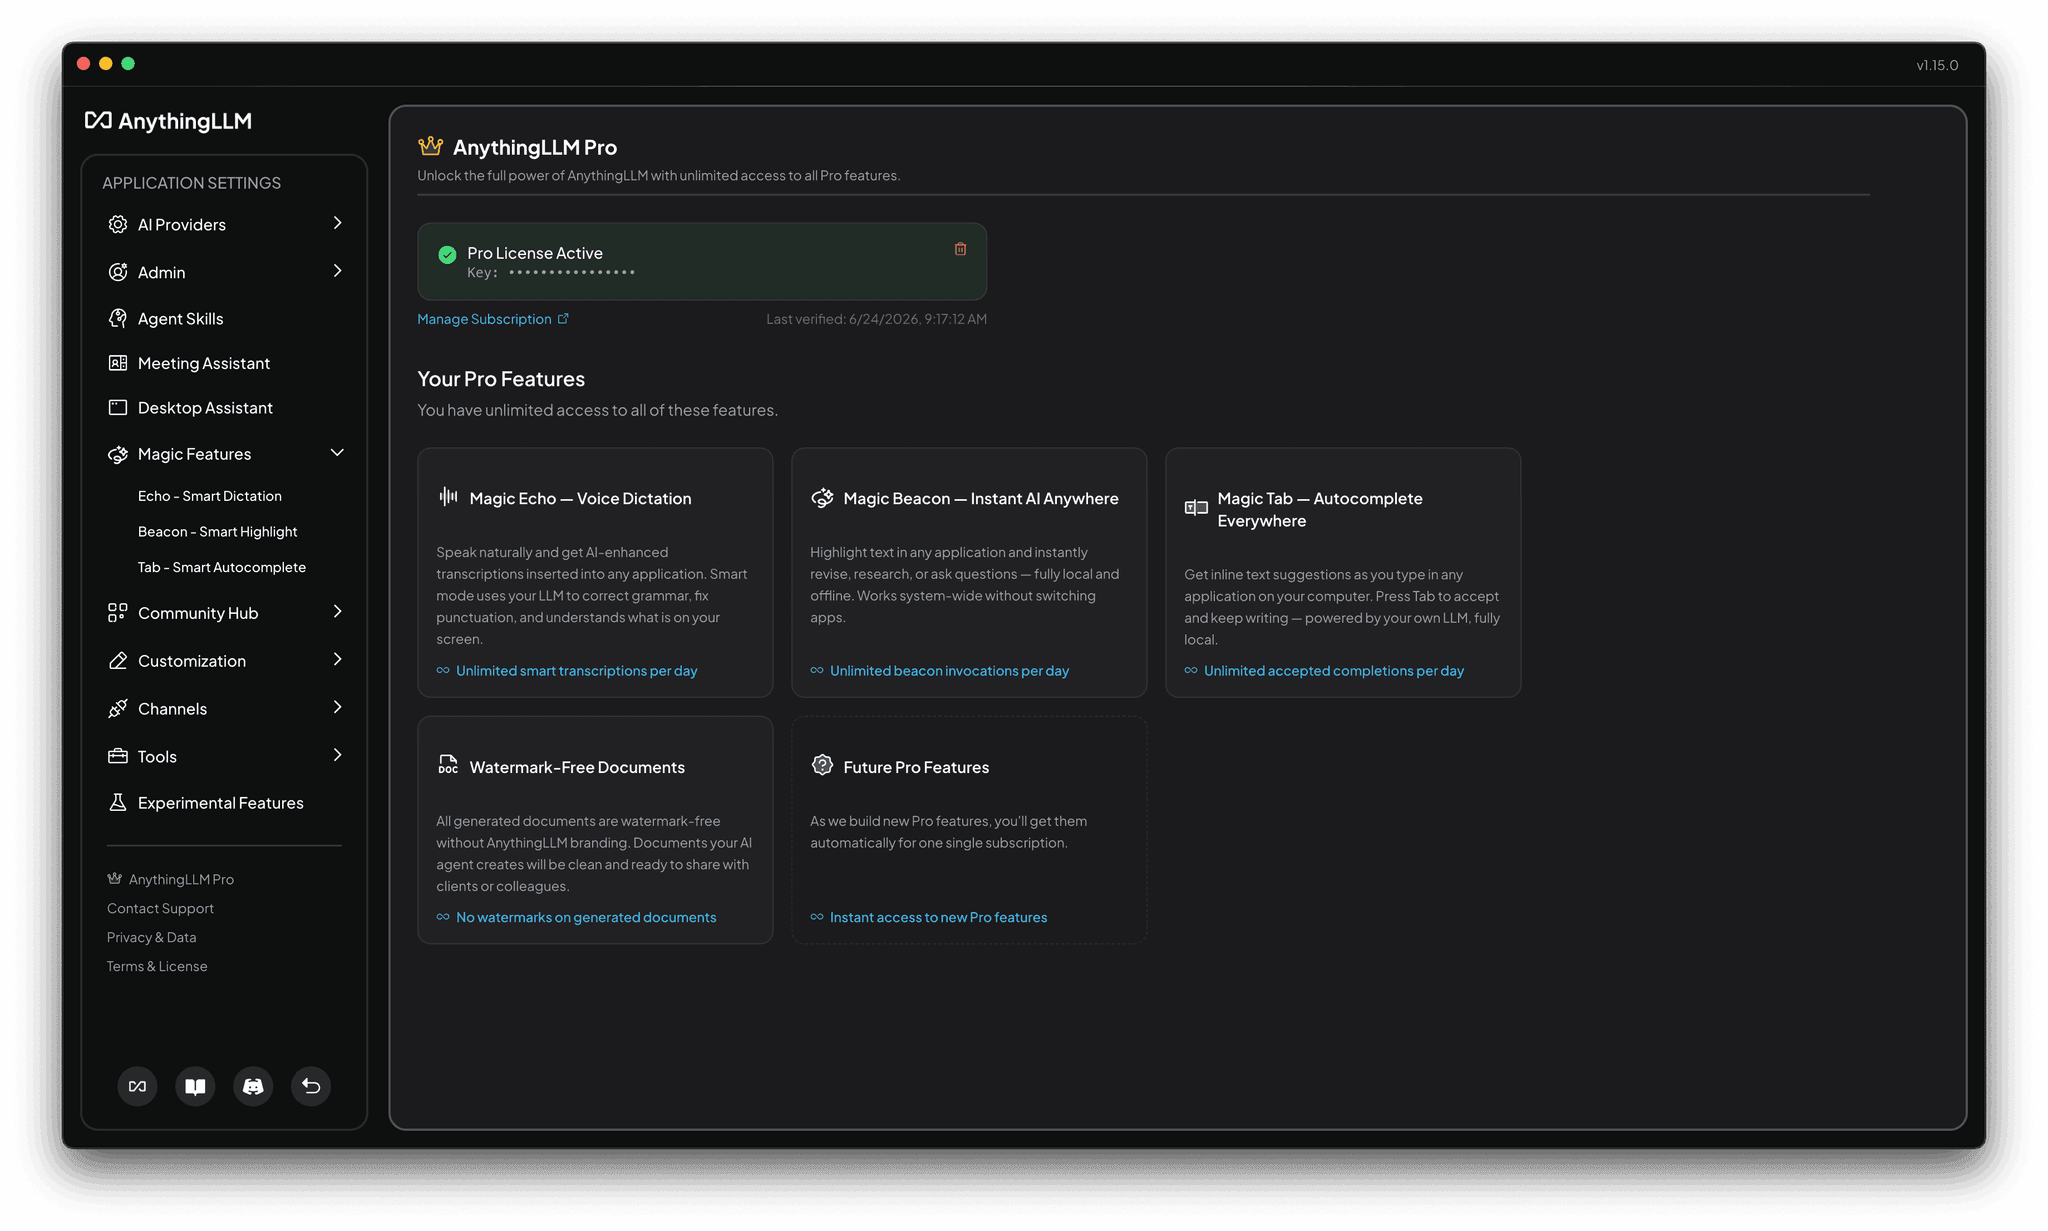The height and width of the screenshot is (1231, 2048).
Task: Click the Tools briefcase icon
Action: point(118,756)
